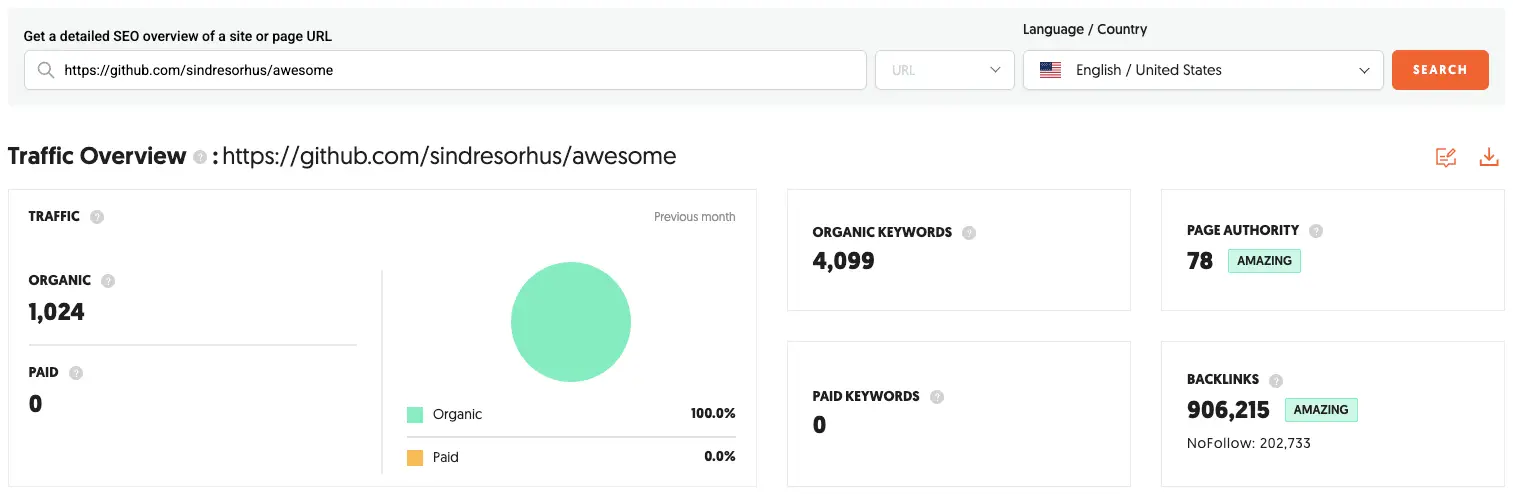Open the URL type dropdown
This screenshot has width=1513, height=494.
[945, 70]
